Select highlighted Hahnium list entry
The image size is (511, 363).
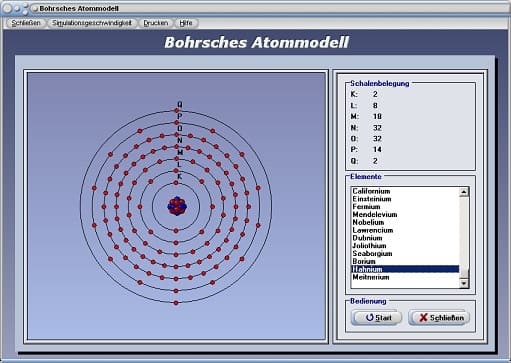pyautogui.click(x=405, y=269)
